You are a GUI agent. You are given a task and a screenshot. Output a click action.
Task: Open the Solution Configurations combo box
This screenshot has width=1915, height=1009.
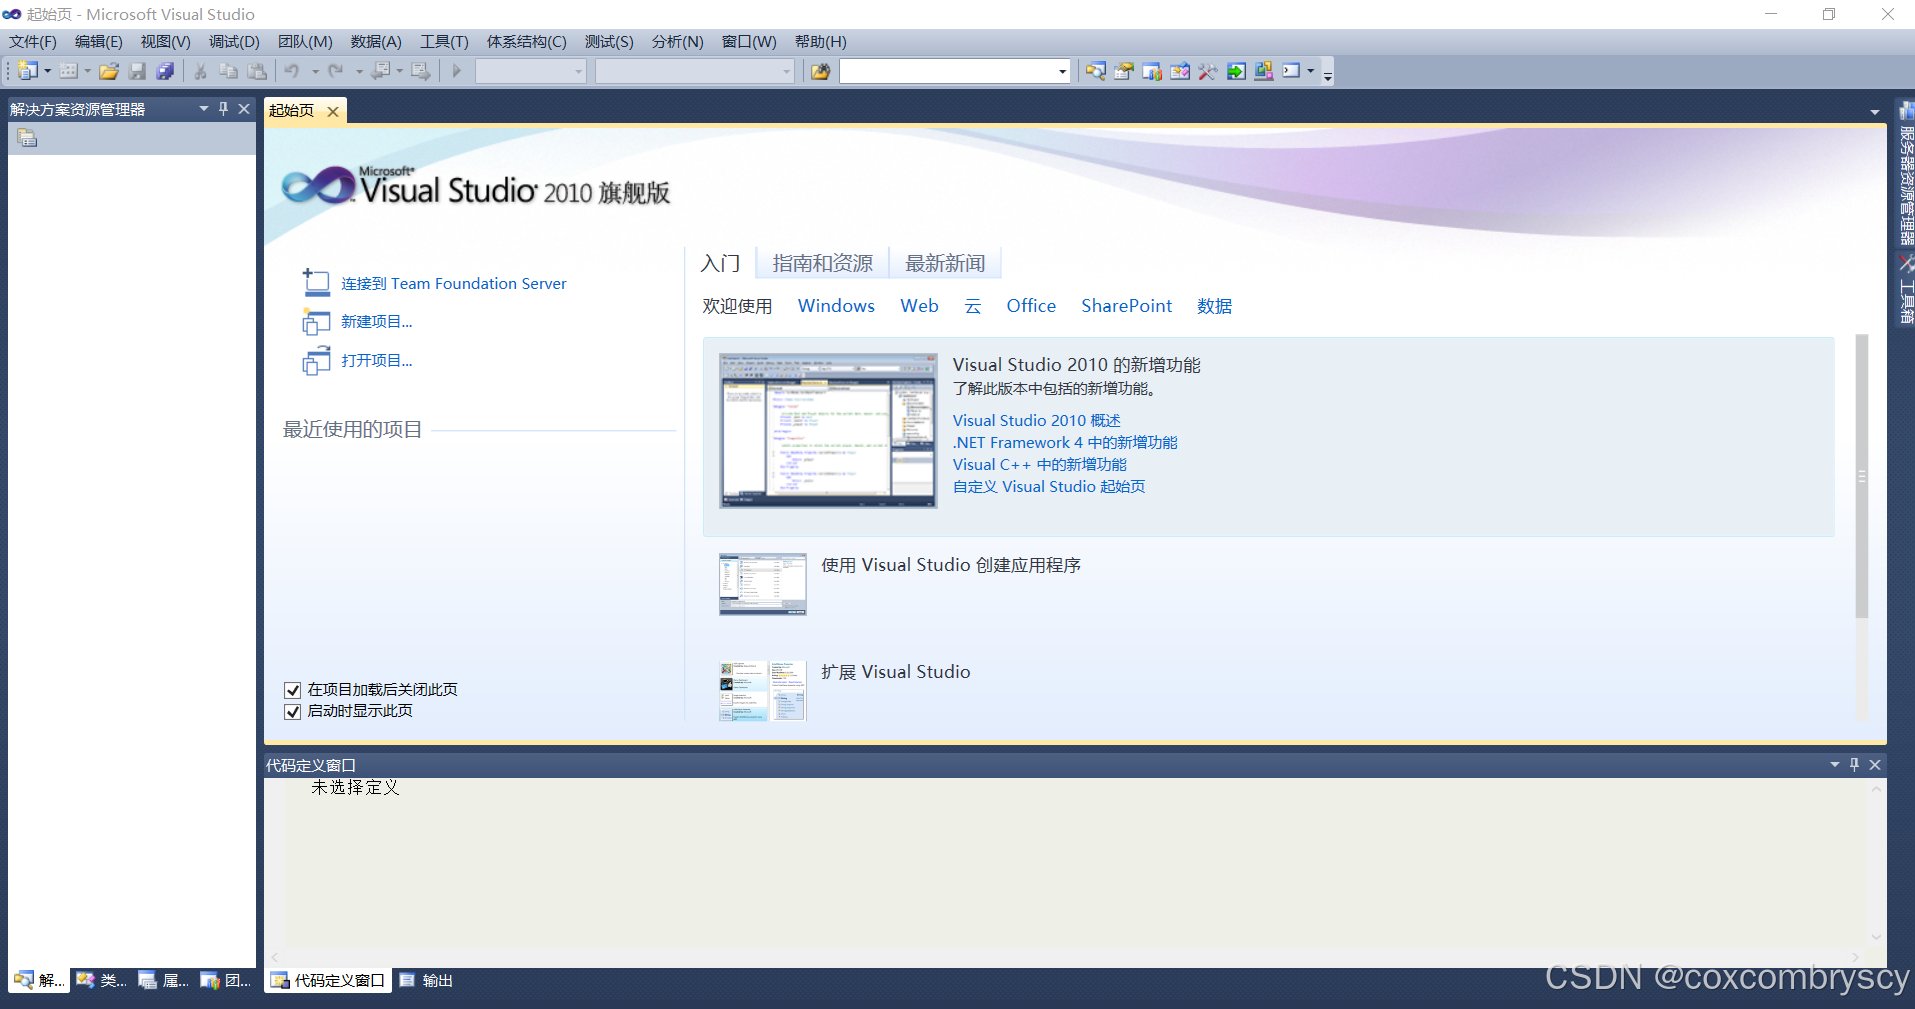click(x=531, y=71)
